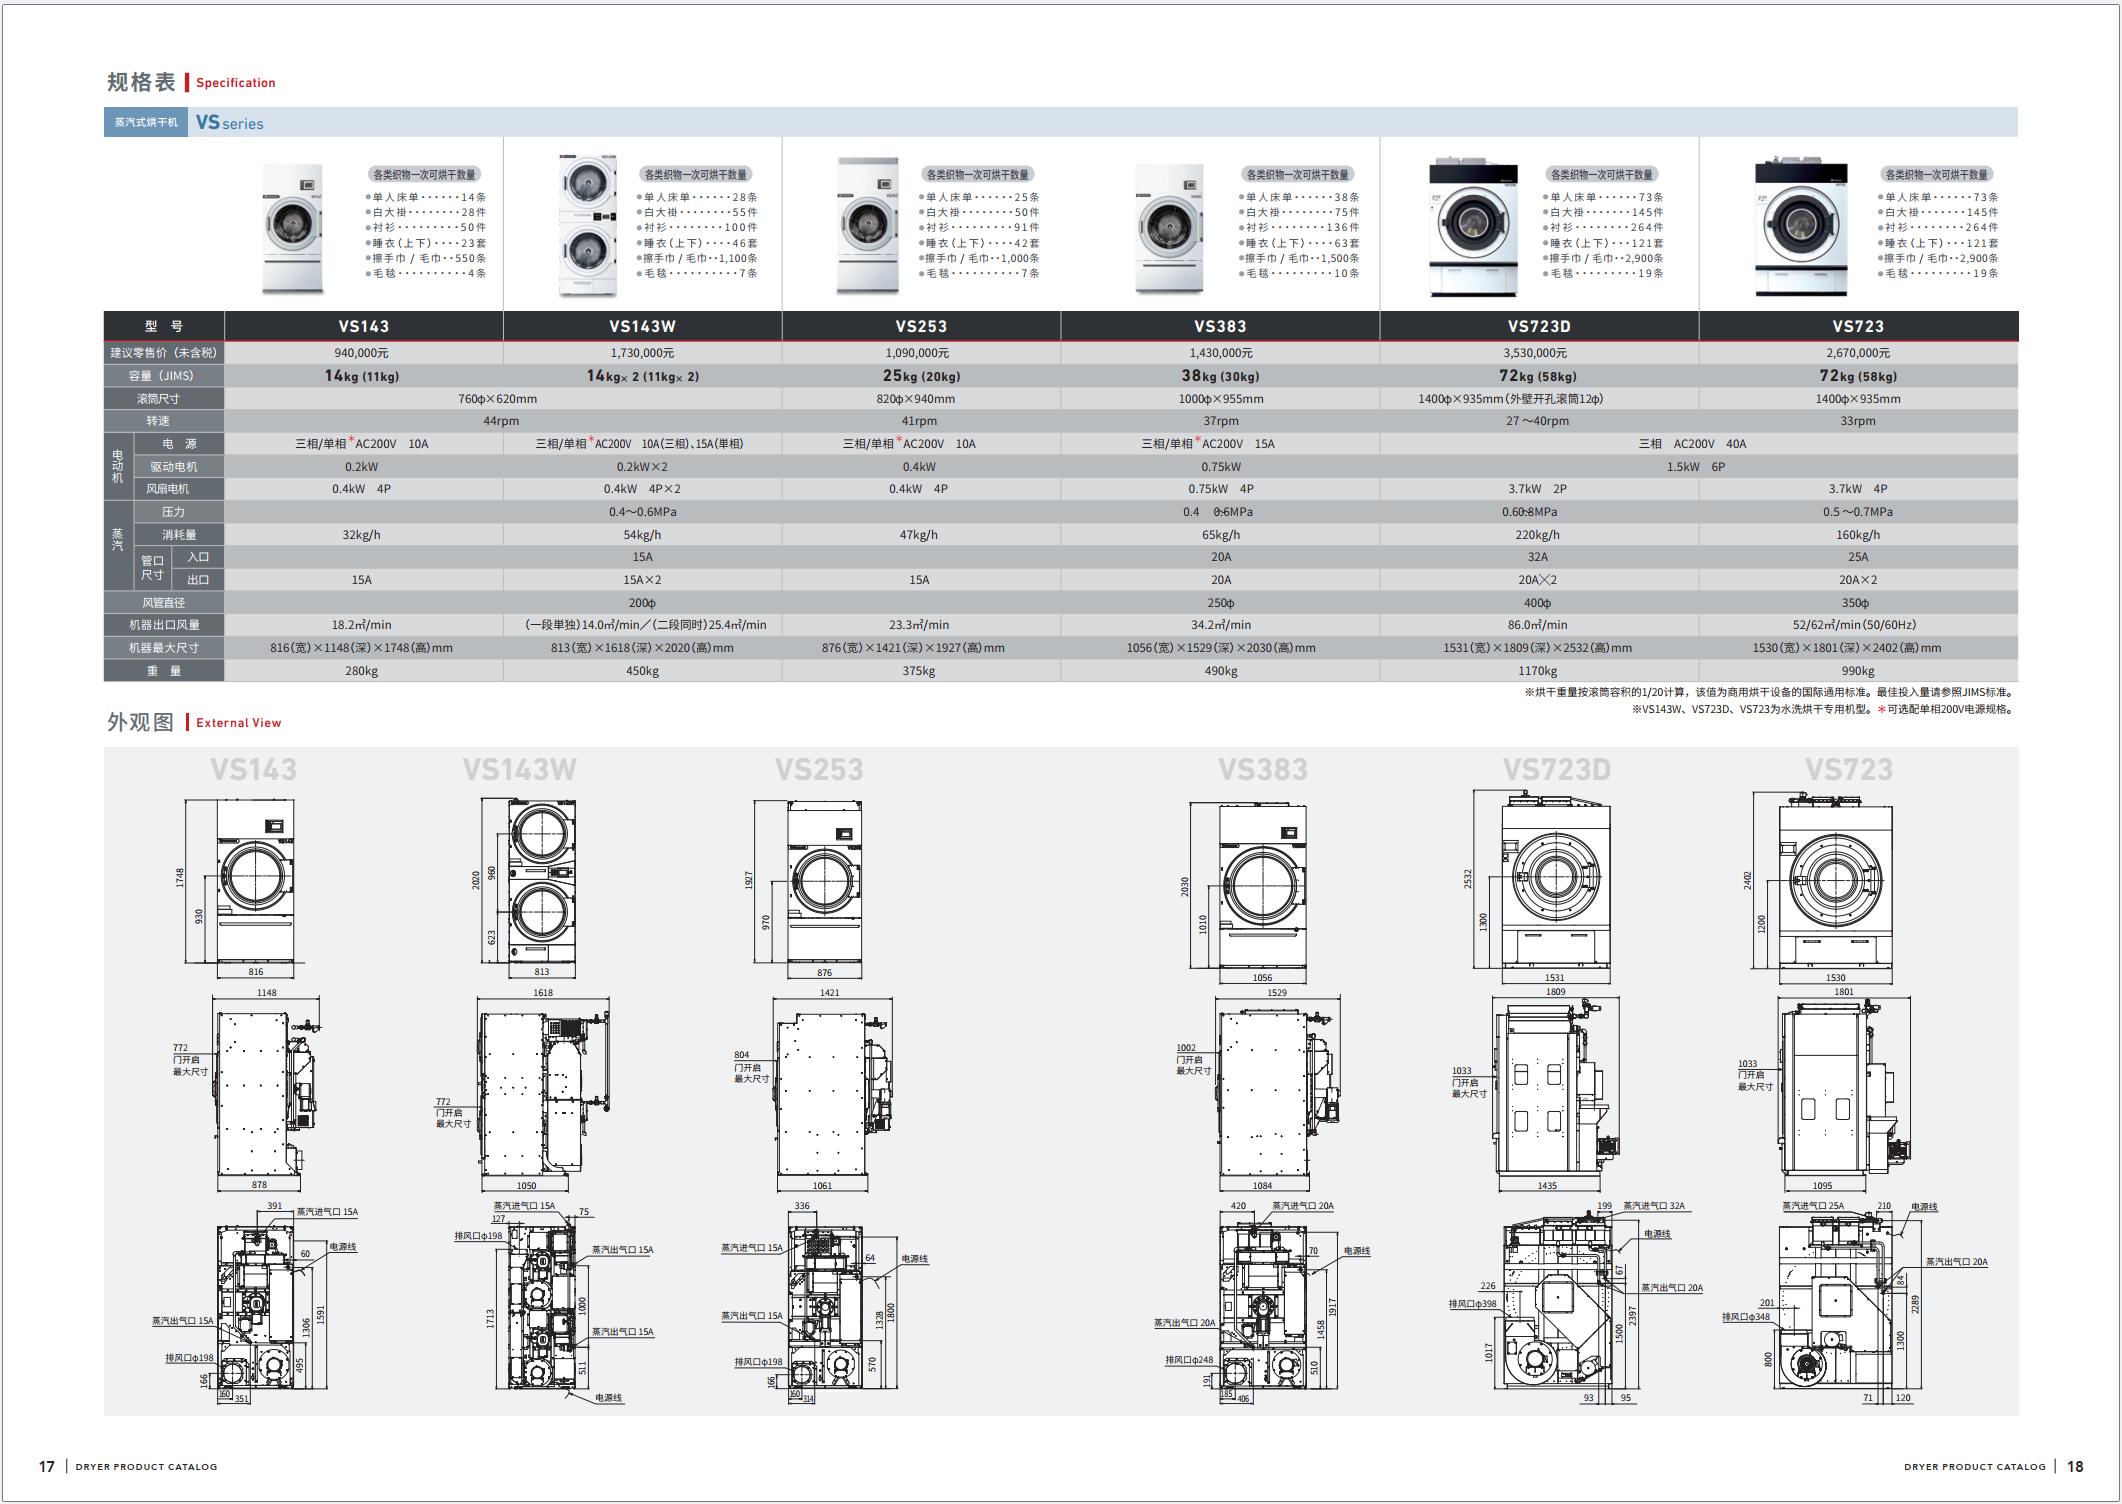Select the 建议零售价 row label
This screenshot has height=1504, width=2122.
click(164, 353)
